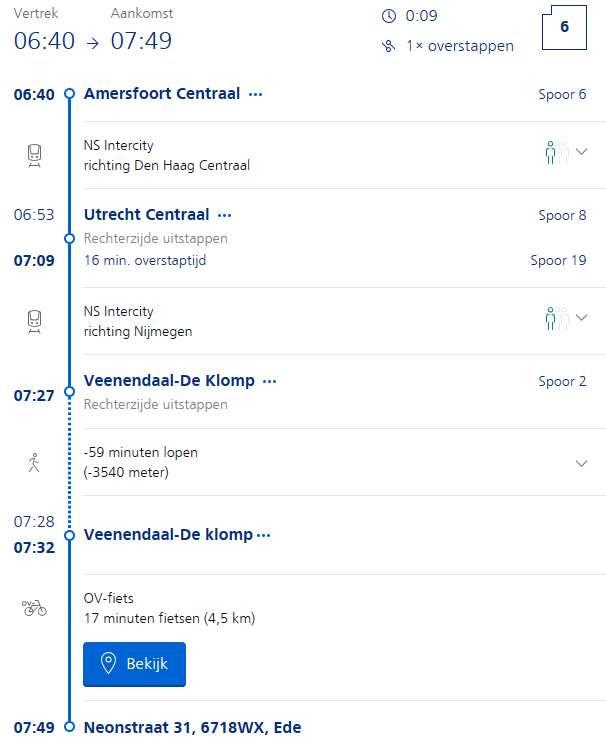Click the walking person icon

(x=34, y=462)
